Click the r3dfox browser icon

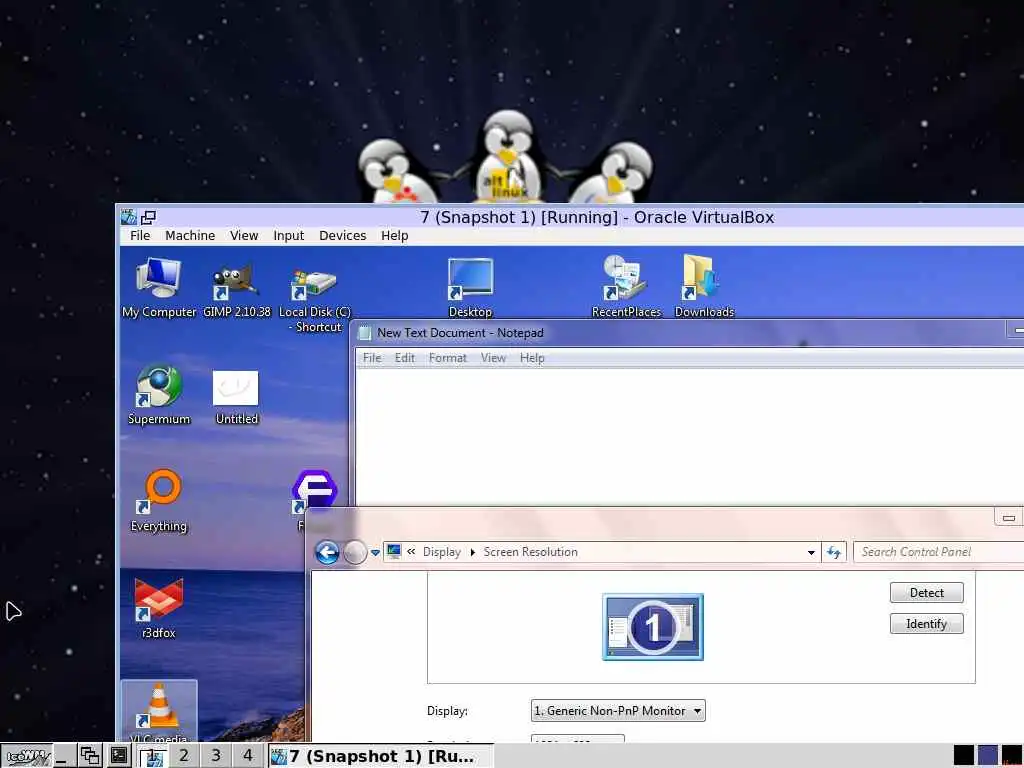[x=159, y=609]
